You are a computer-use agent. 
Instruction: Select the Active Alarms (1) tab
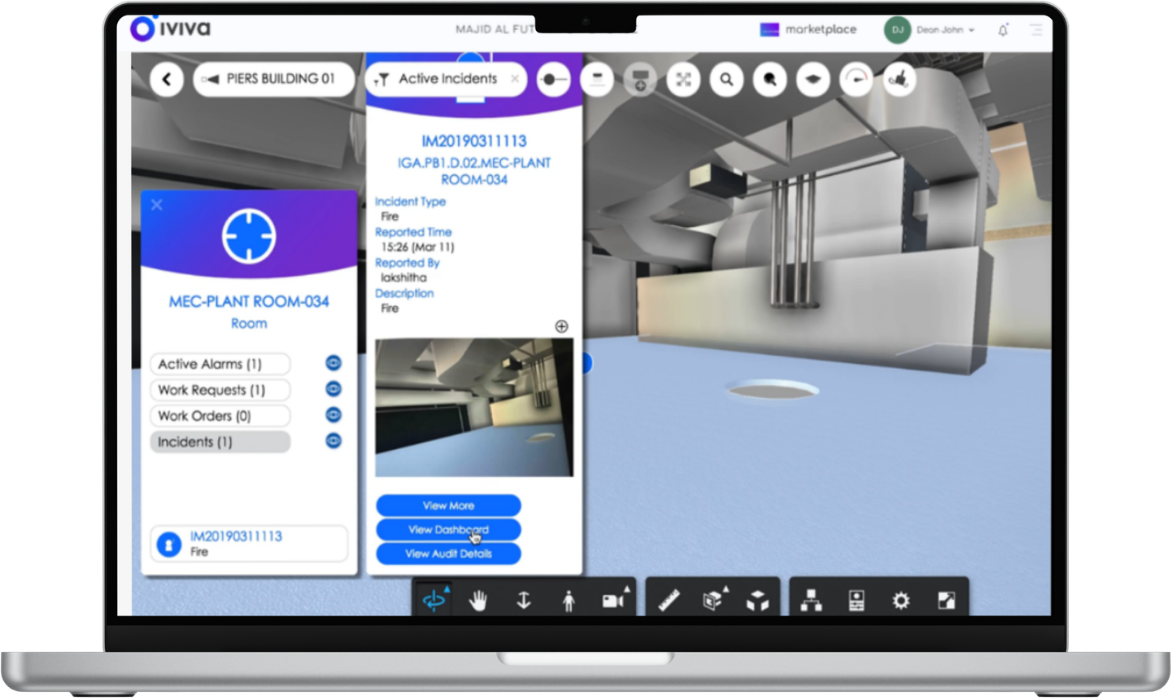tap(220, 364)
